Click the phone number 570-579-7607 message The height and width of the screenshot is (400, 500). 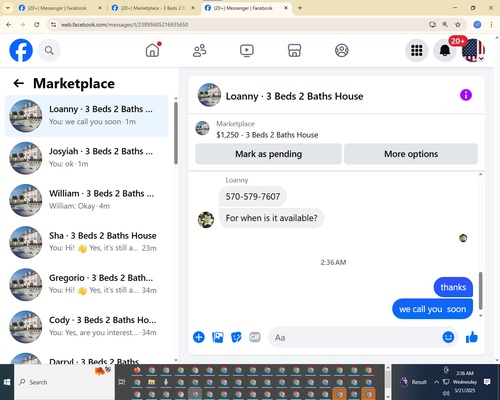coord(253,197)
